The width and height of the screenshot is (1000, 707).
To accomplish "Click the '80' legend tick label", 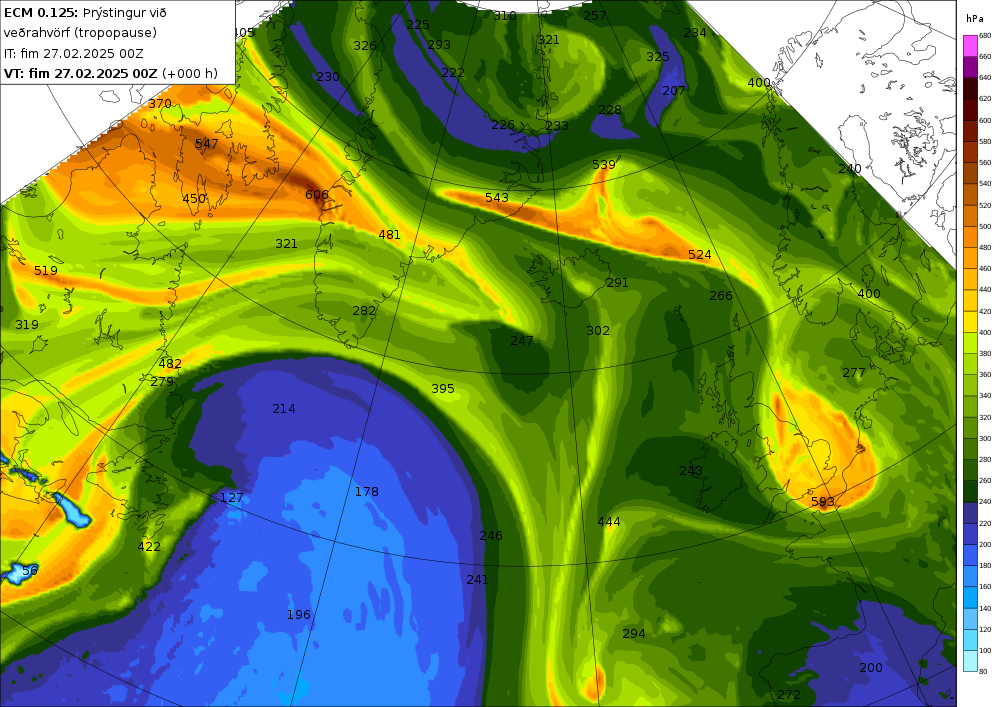I will point(983,671).
